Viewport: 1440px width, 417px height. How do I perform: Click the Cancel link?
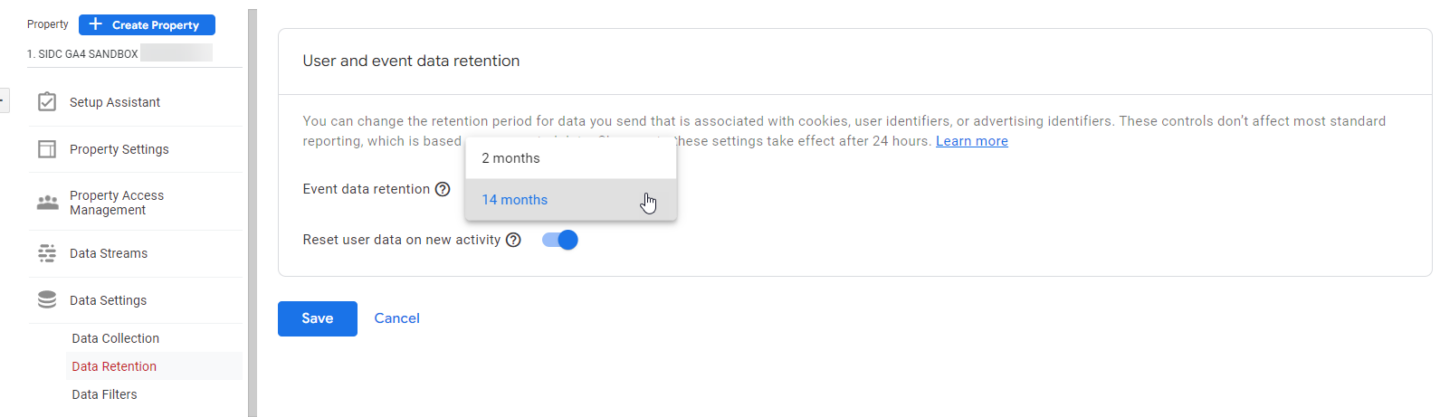397,318
